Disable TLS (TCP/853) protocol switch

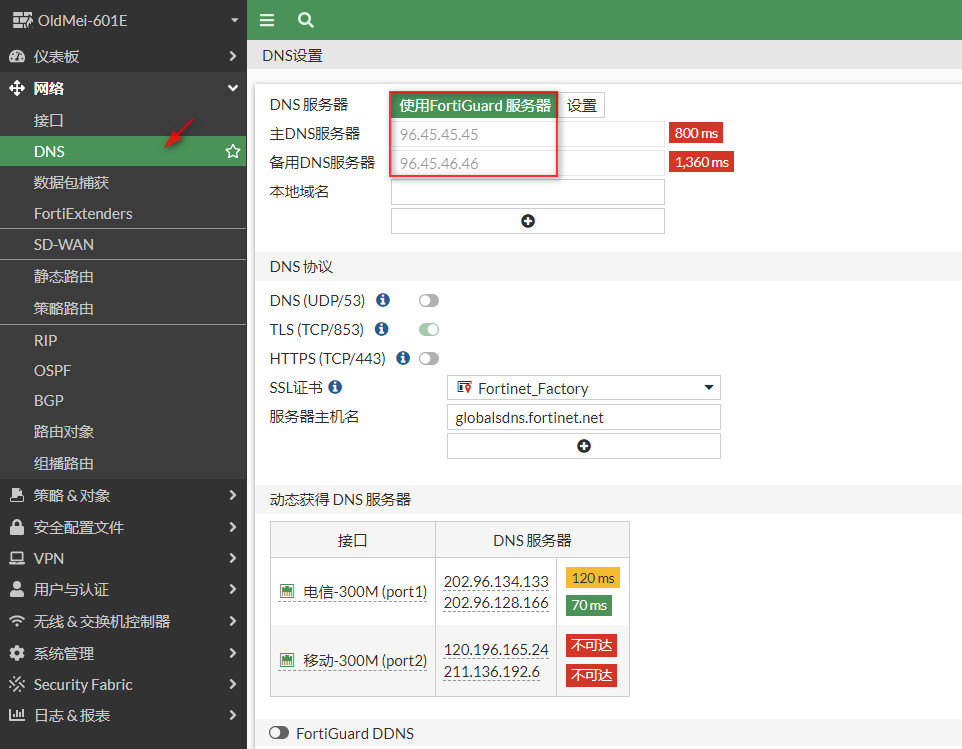coord(429,329)
